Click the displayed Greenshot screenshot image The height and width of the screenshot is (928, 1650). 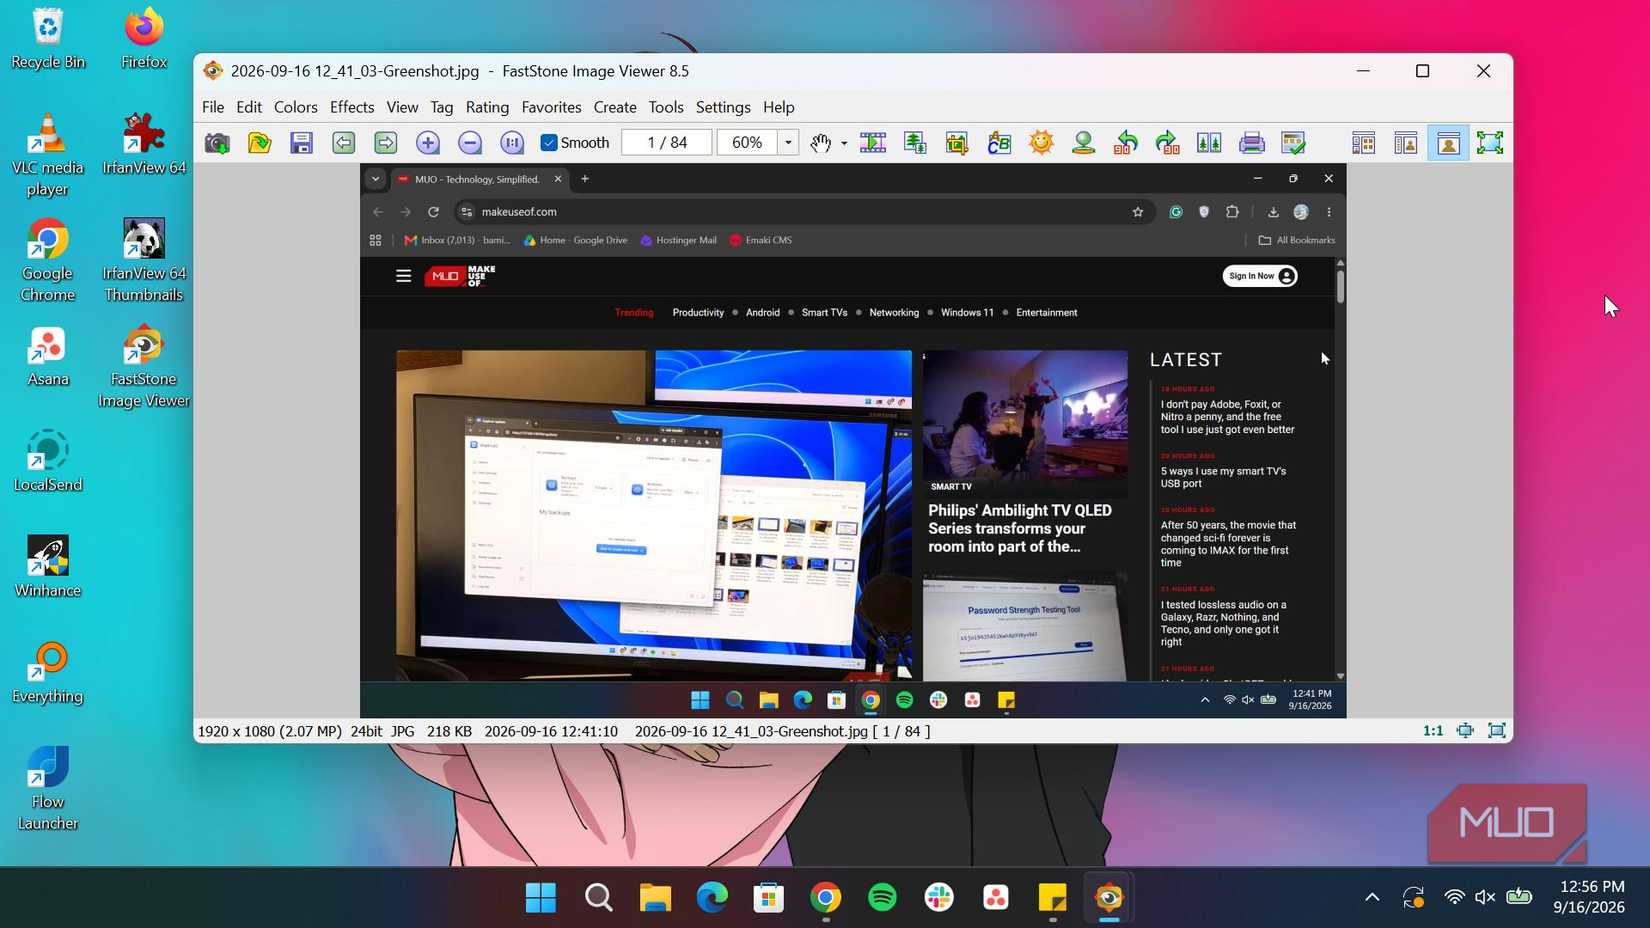click(853, 441)
